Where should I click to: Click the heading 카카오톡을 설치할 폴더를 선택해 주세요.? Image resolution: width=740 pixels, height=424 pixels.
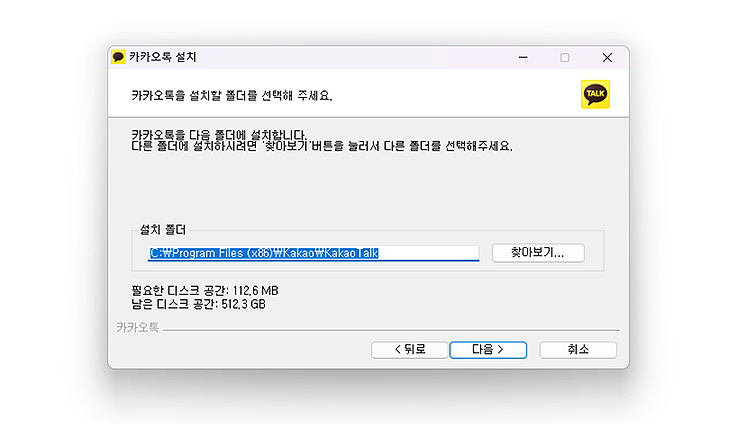coord(232,96)
